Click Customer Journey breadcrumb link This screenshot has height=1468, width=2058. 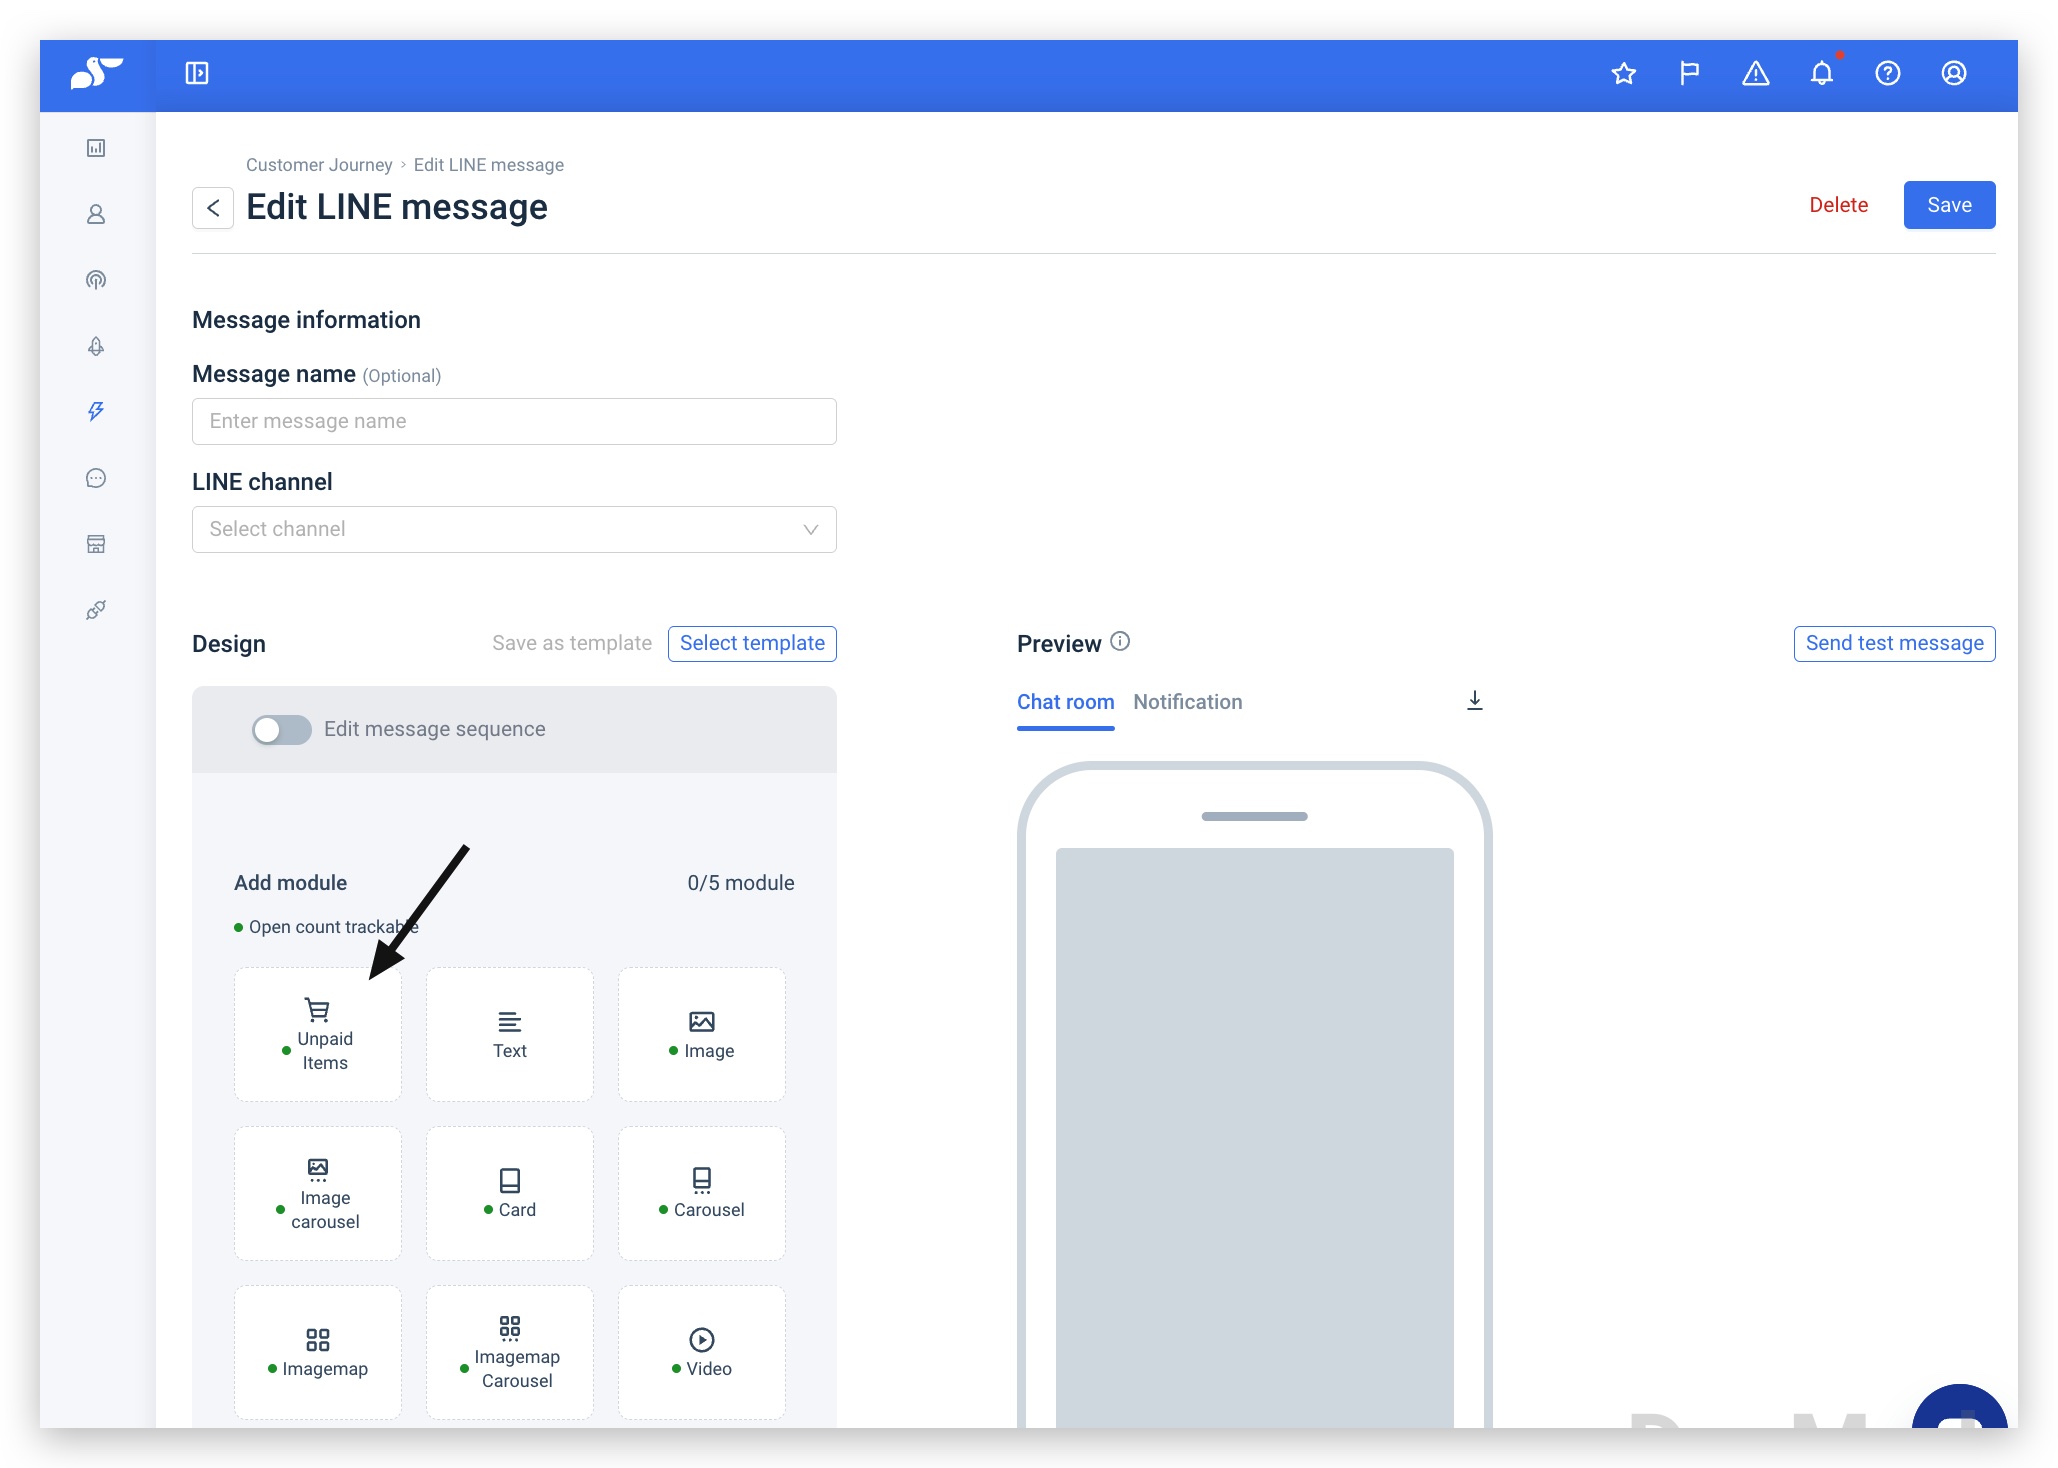tap(319, 165)
